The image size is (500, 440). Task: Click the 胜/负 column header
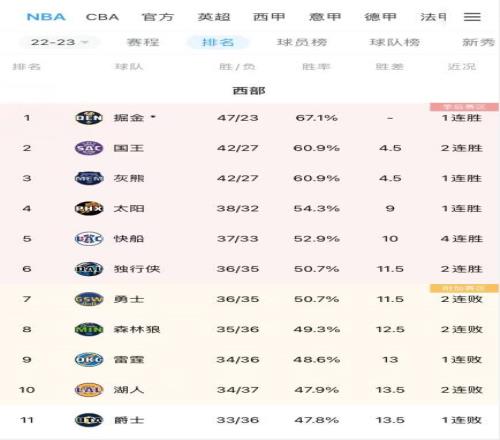(x=237, y=67)
